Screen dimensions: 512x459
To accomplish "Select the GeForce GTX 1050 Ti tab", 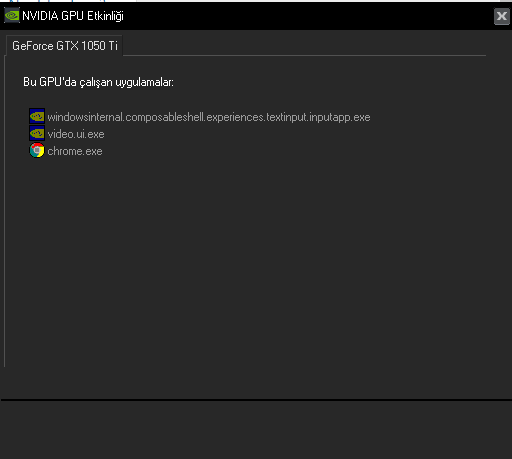I will click(65, 46).
